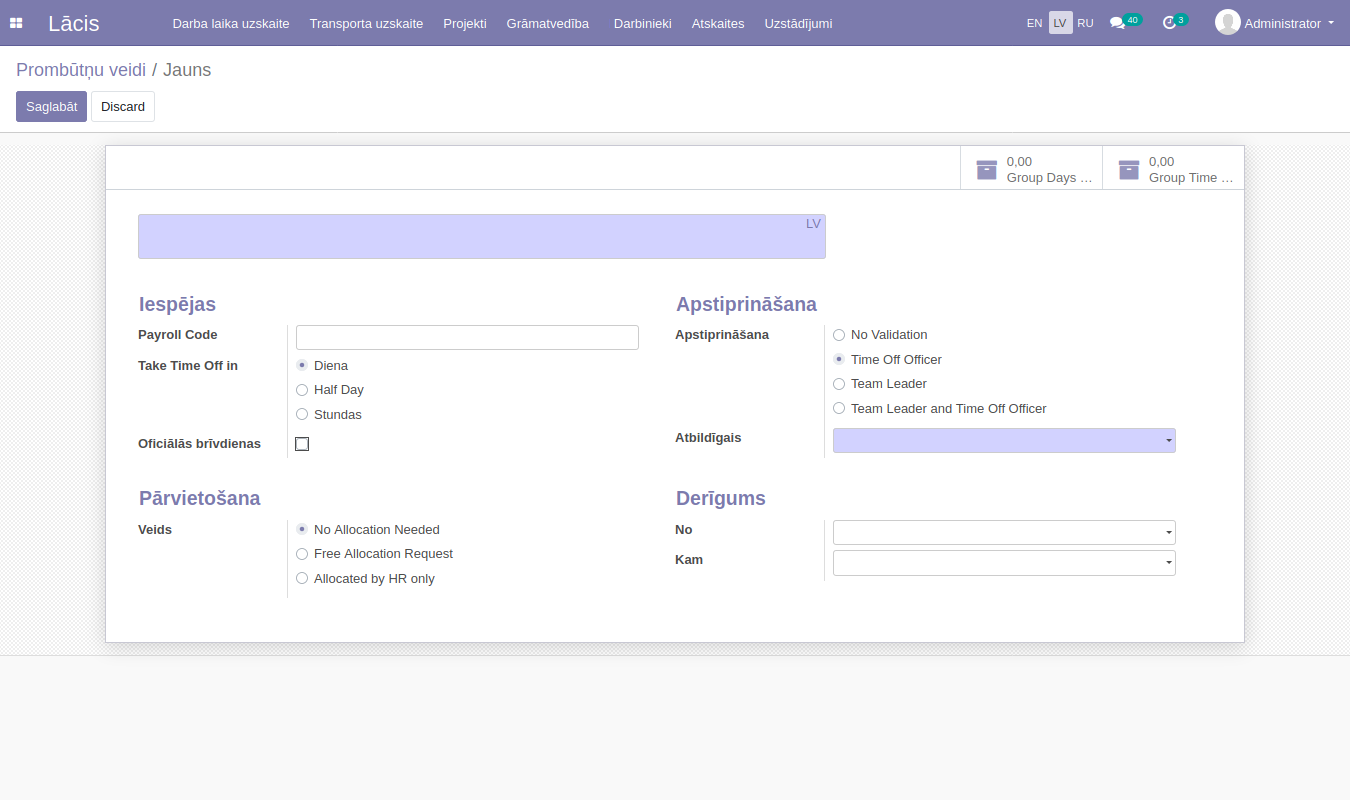Open the activities clock icon
The height and width of the screenshot is (800, 1350).
click(1169, 23)
